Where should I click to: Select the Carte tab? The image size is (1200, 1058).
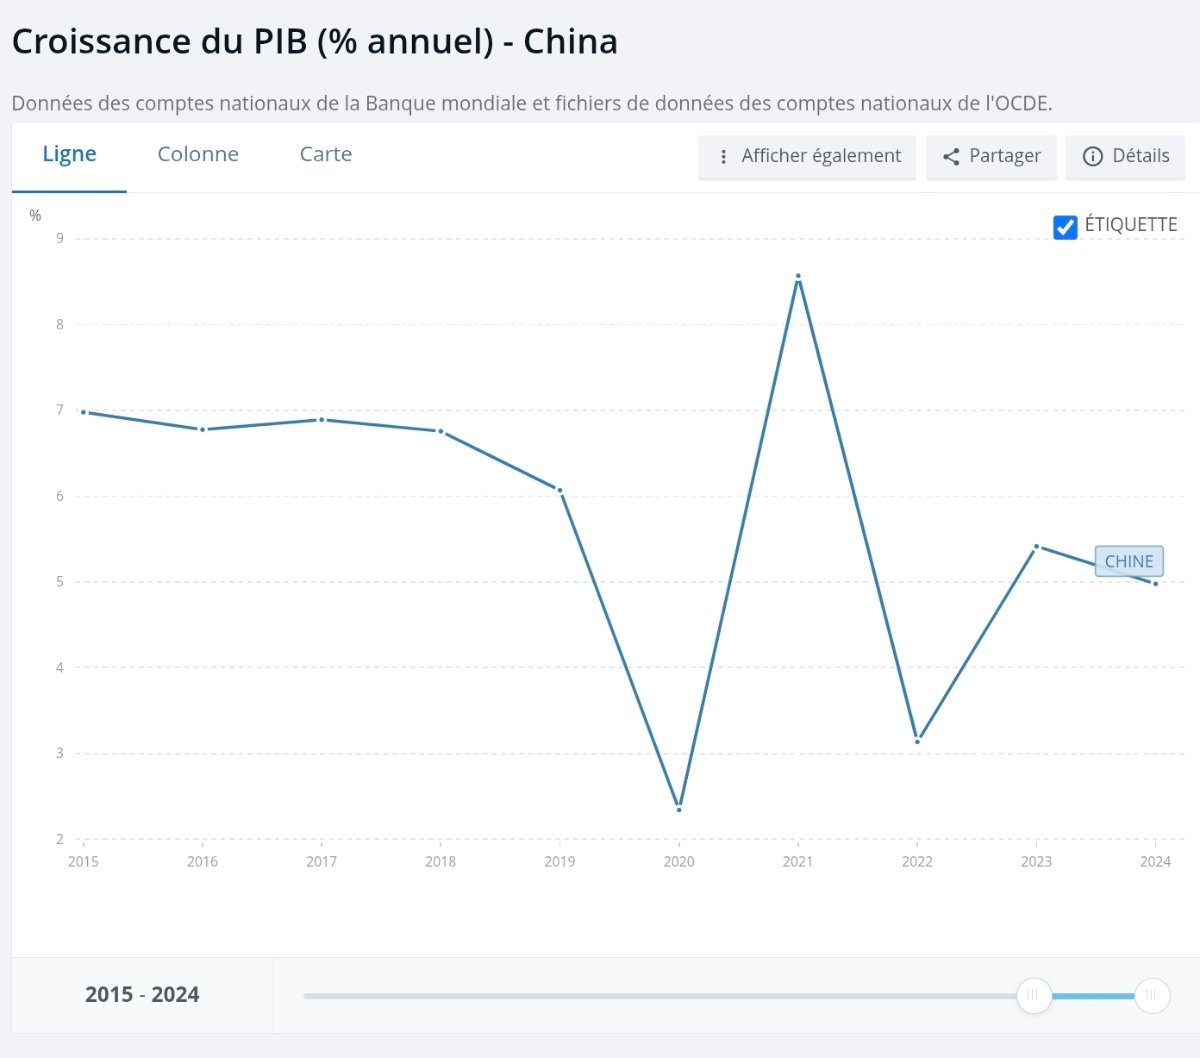[326, 155]
